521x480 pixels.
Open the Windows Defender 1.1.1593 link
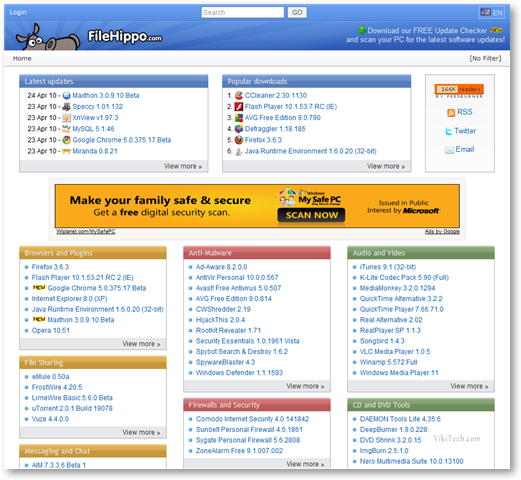(x=239, y=372)
